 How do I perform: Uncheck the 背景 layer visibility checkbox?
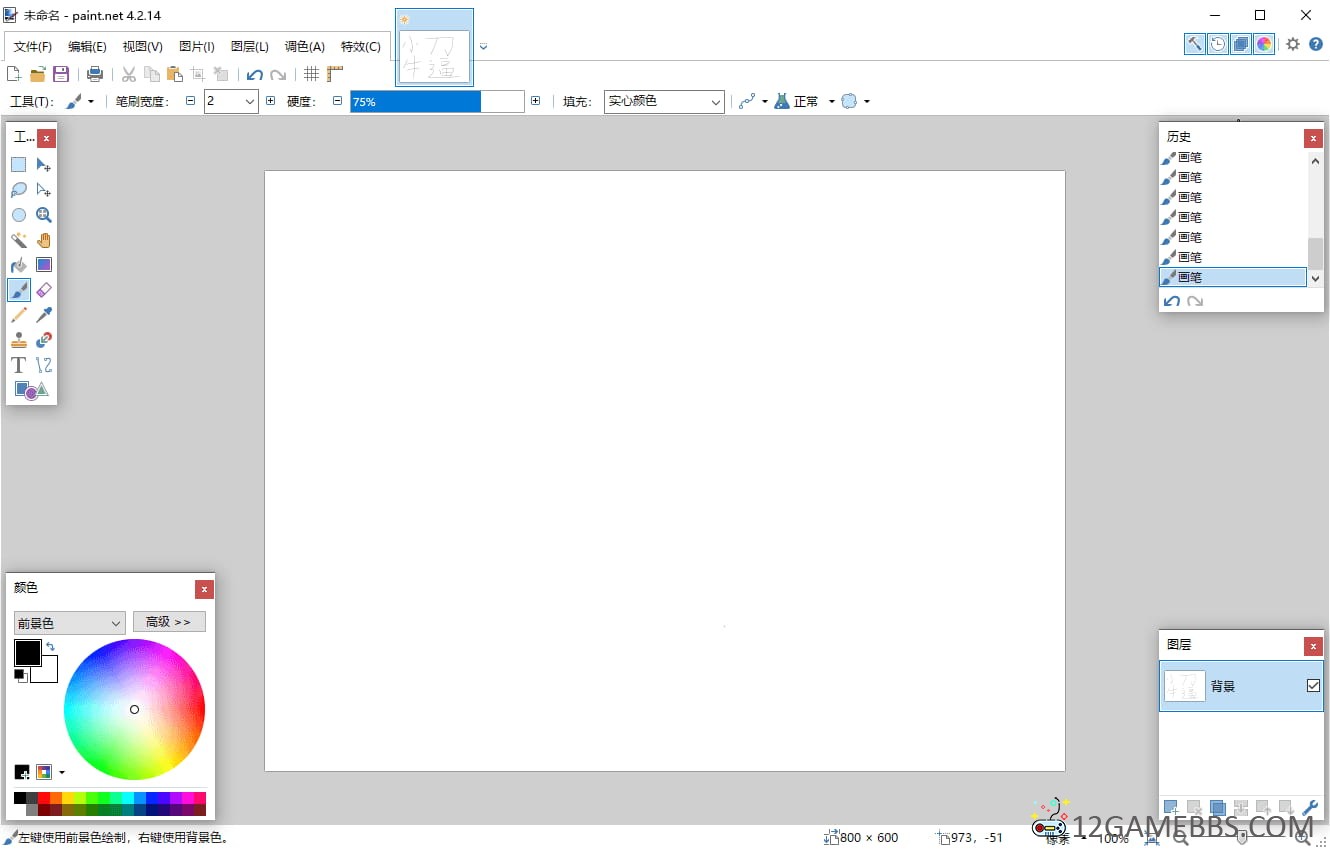pos(1314,686)
